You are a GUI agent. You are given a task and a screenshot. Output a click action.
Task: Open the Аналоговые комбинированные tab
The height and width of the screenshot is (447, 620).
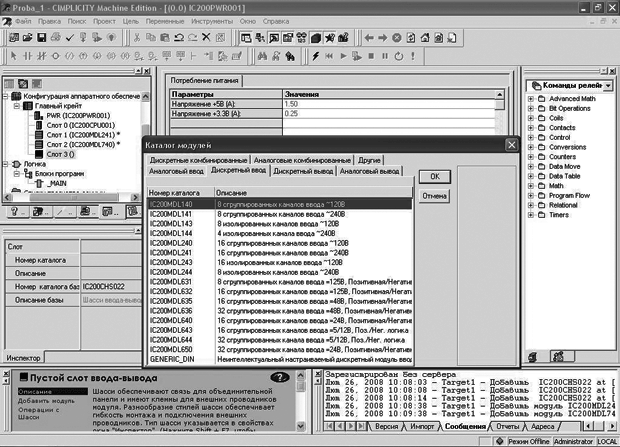point(302,160)
